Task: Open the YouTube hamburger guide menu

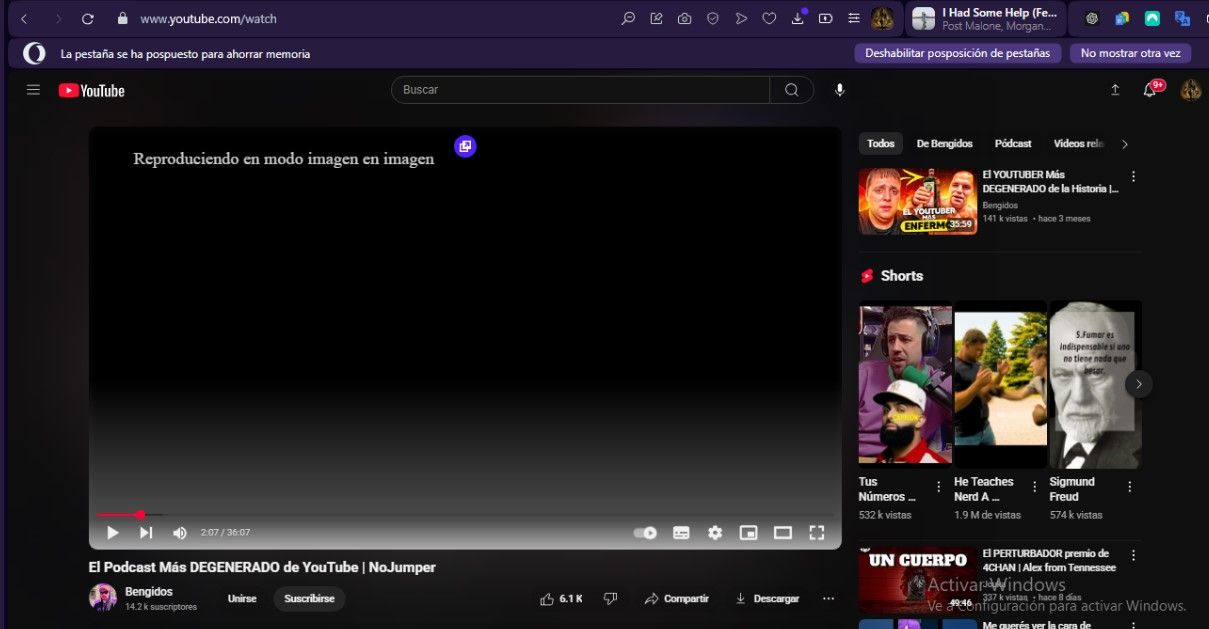Action: click(33, 90)
